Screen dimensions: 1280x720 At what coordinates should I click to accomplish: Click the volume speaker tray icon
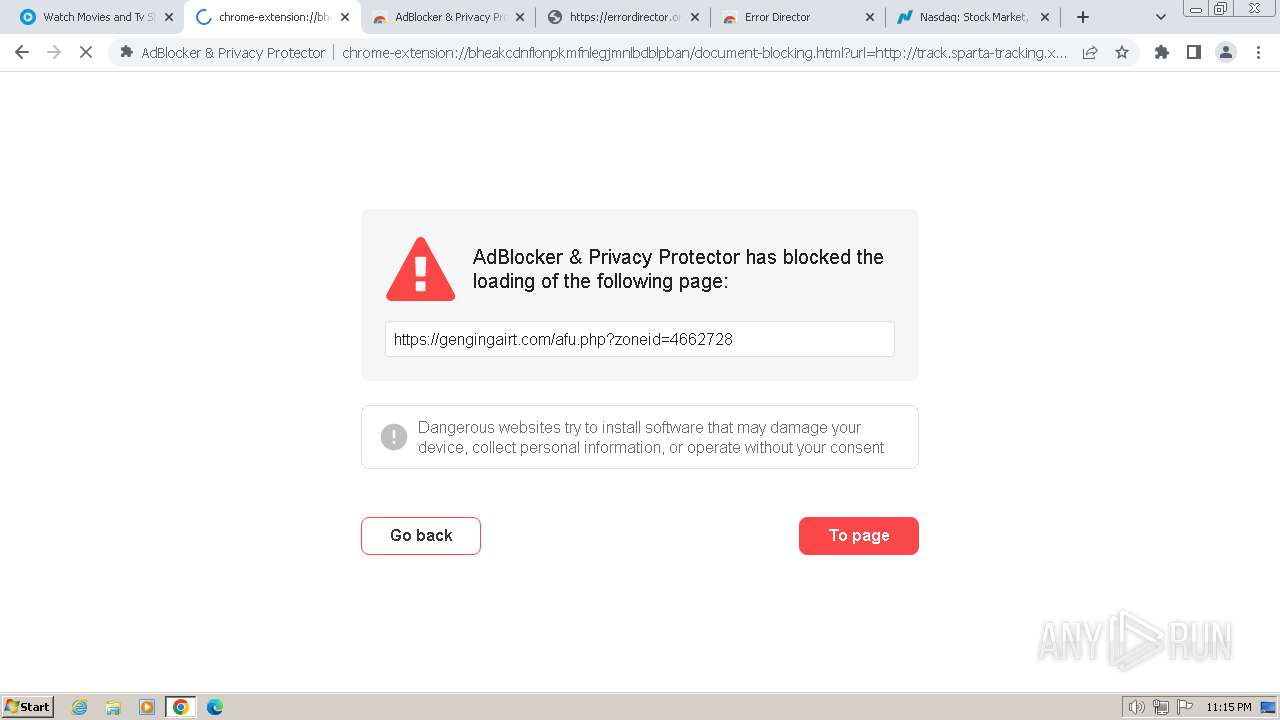pyautogui.click(x=1136, y=707)
